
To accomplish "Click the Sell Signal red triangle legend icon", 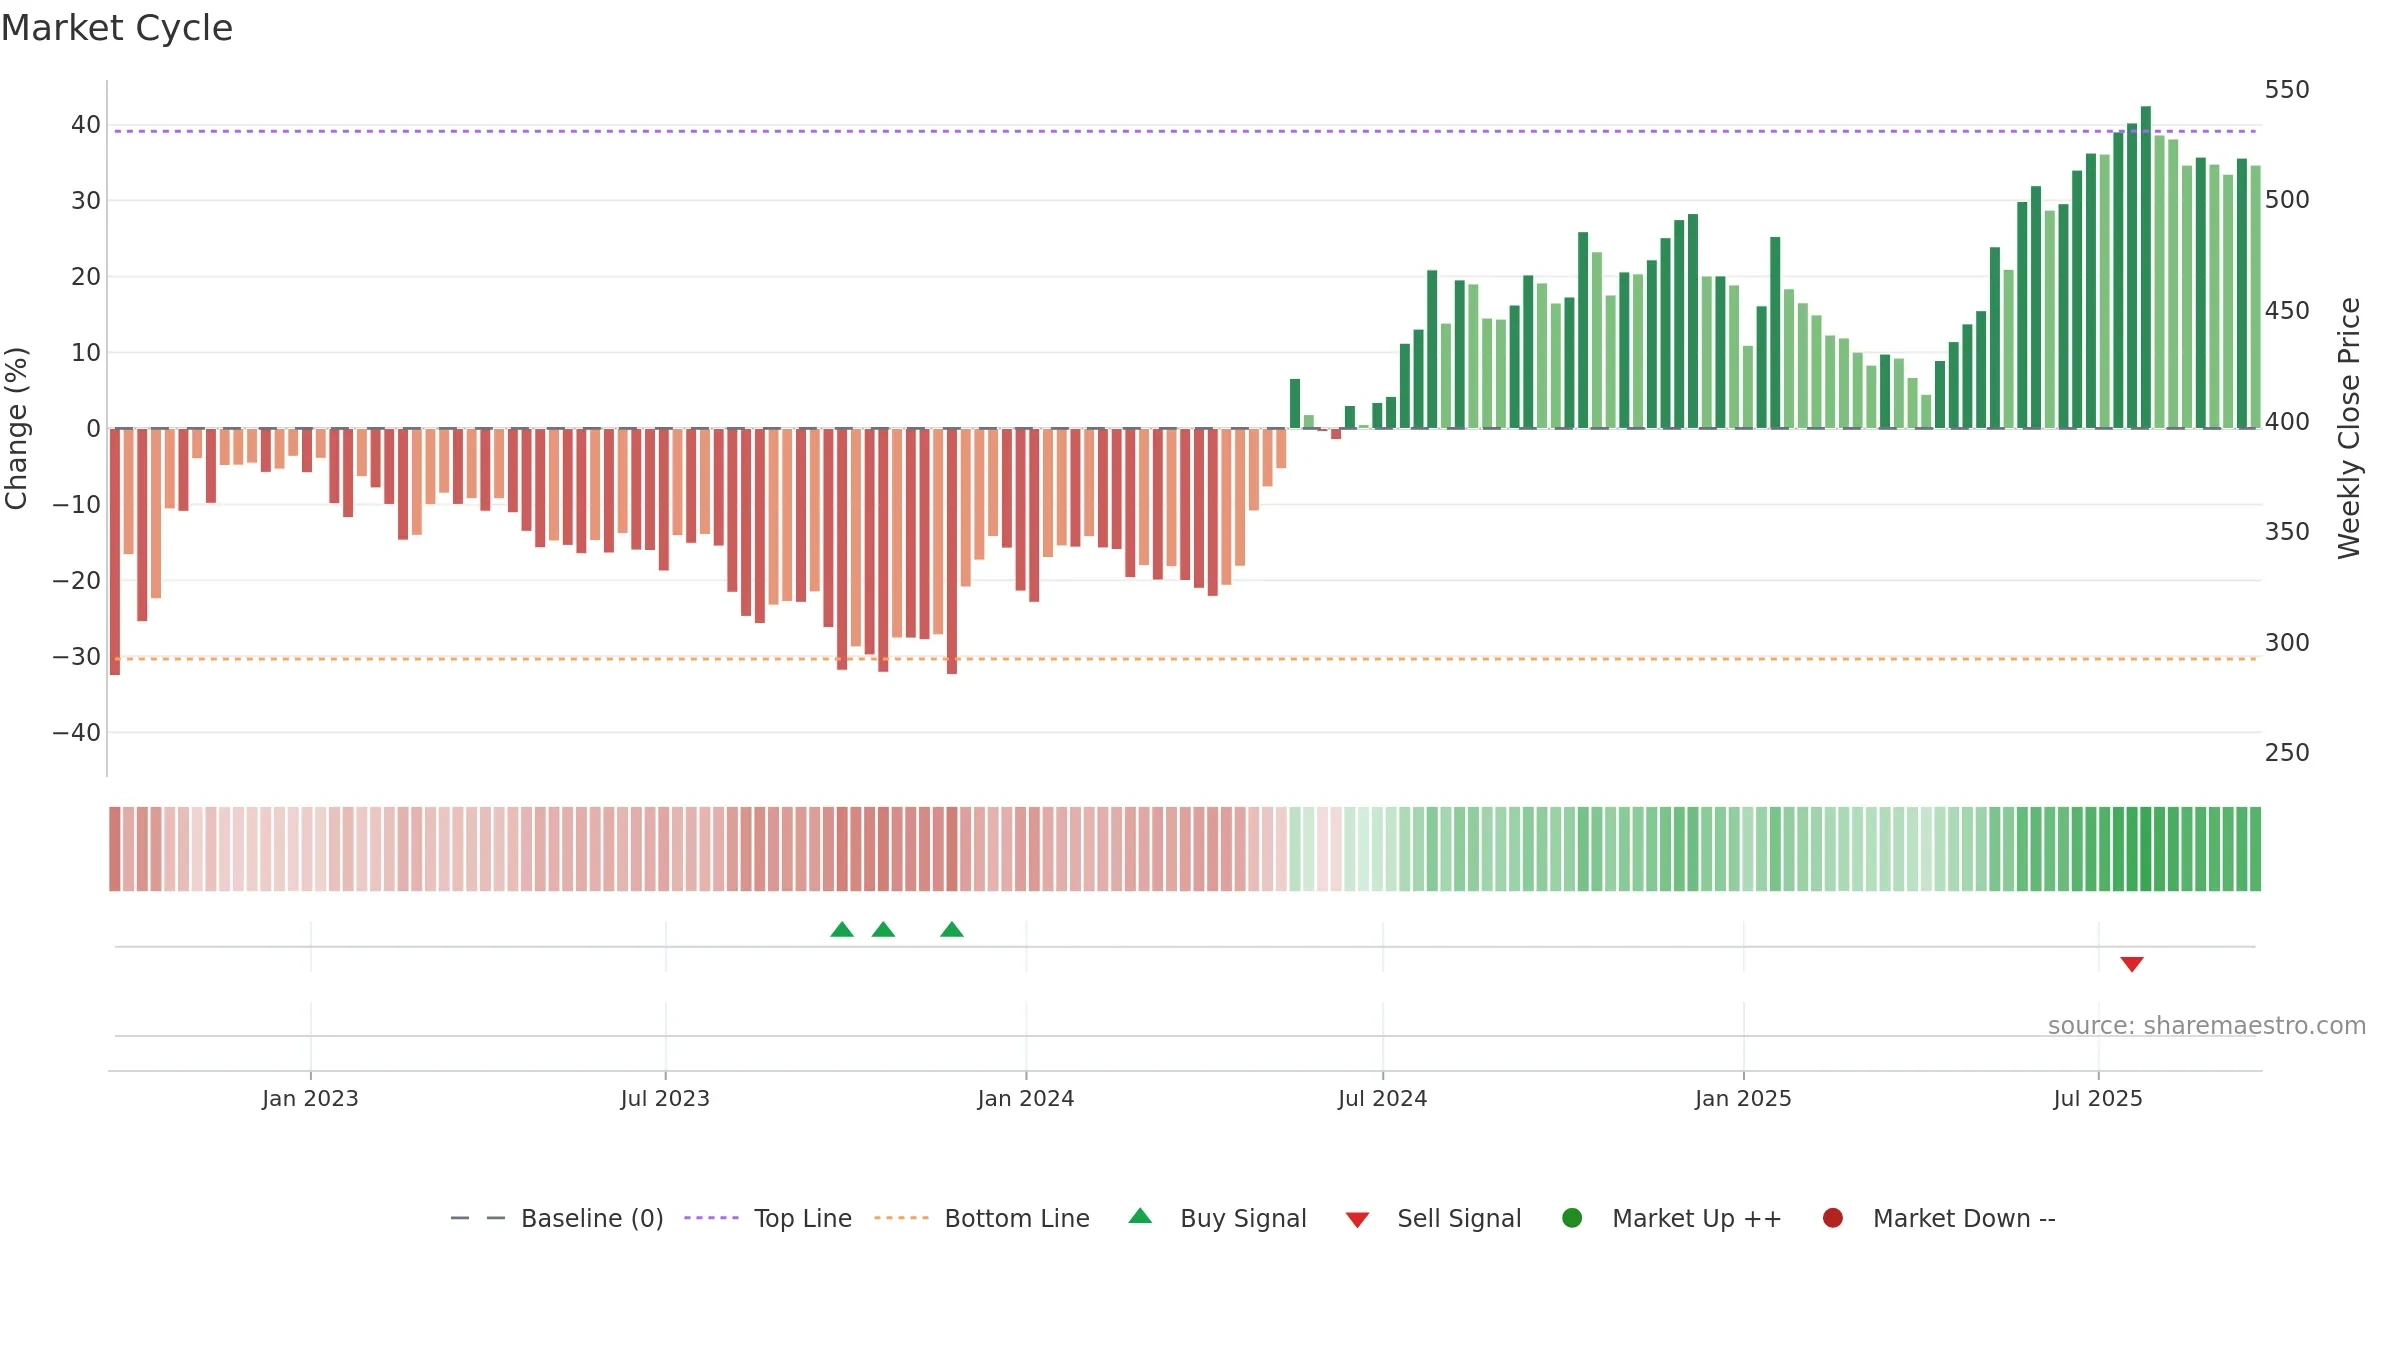I will point(1357,1220).
